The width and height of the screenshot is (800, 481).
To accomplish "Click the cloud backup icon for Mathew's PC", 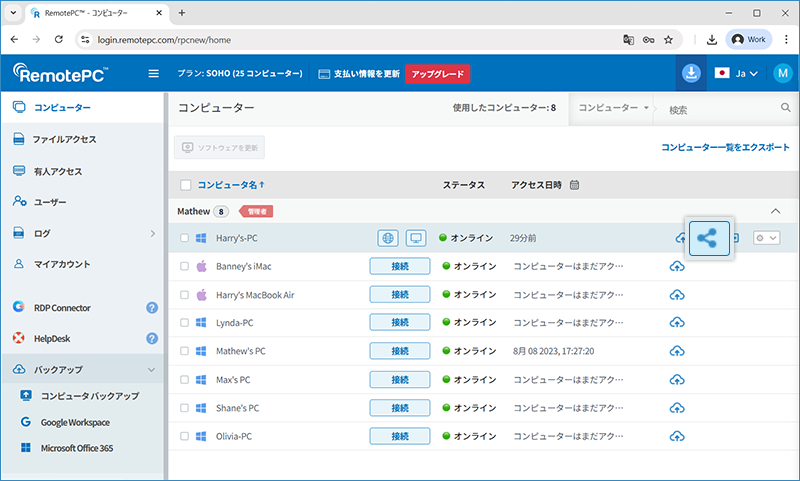I will 677,351.
